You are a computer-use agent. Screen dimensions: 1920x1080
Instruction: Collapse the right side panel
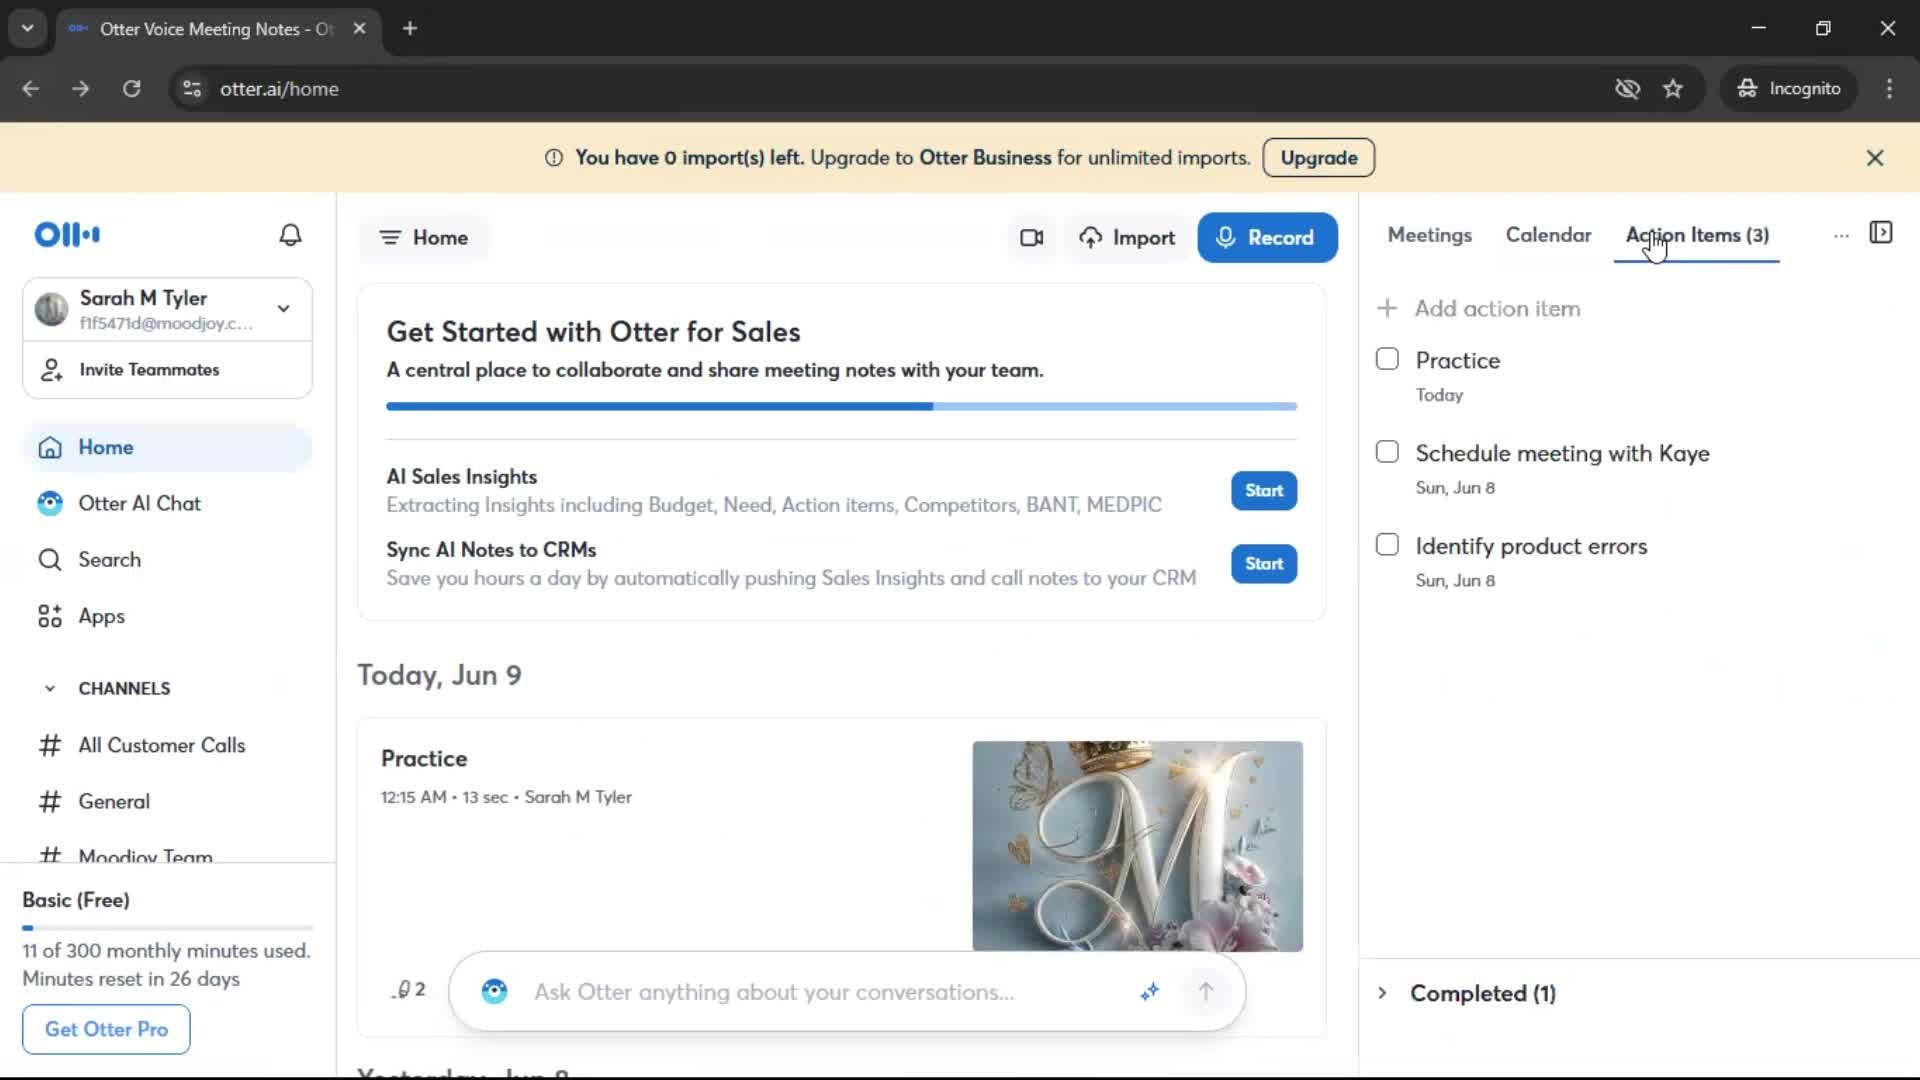coord(1881,233)
